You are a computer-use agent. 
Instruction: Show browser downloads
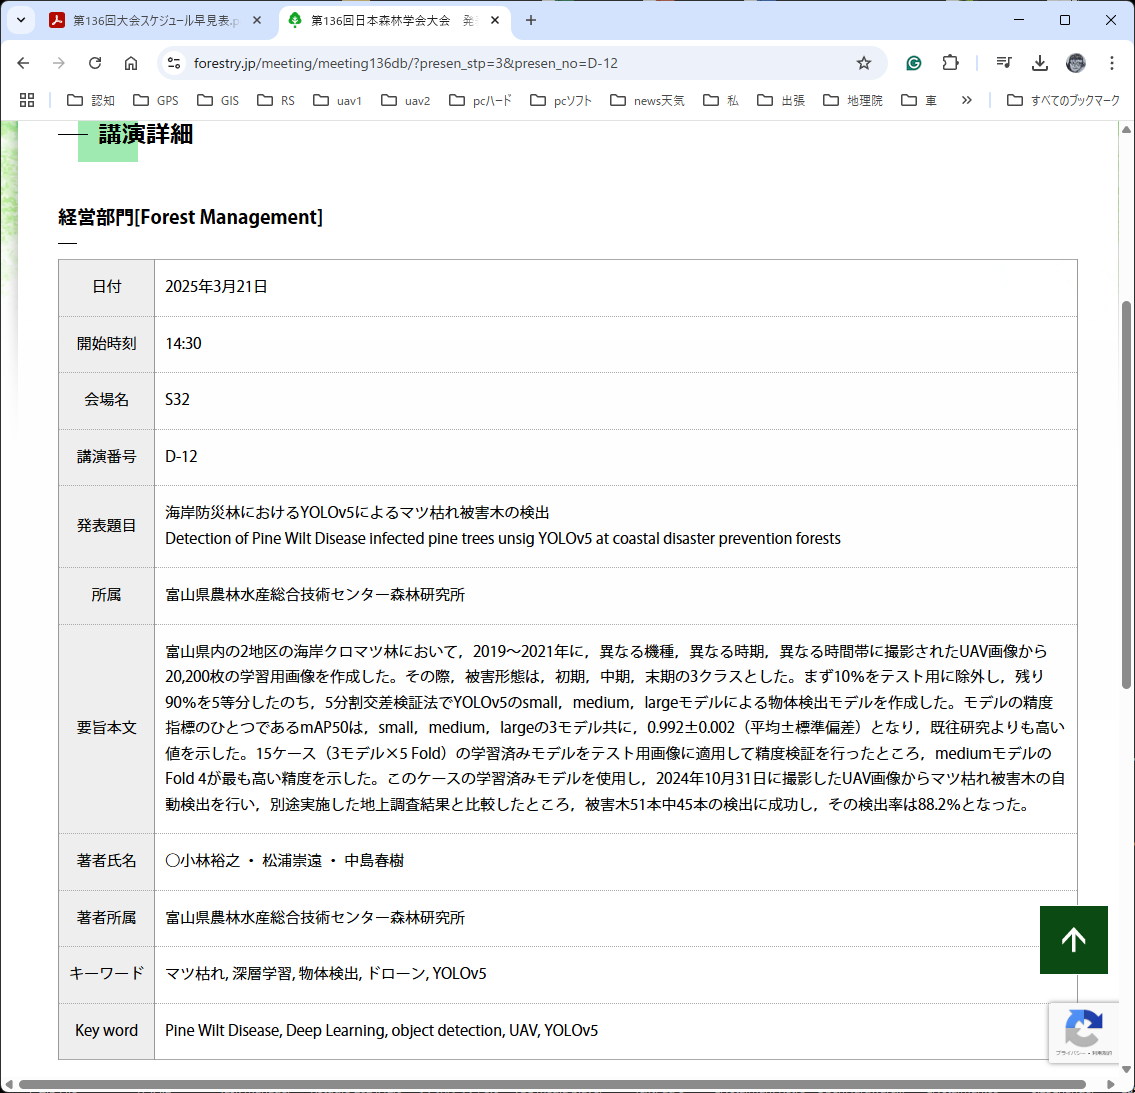coord(1039,63)
